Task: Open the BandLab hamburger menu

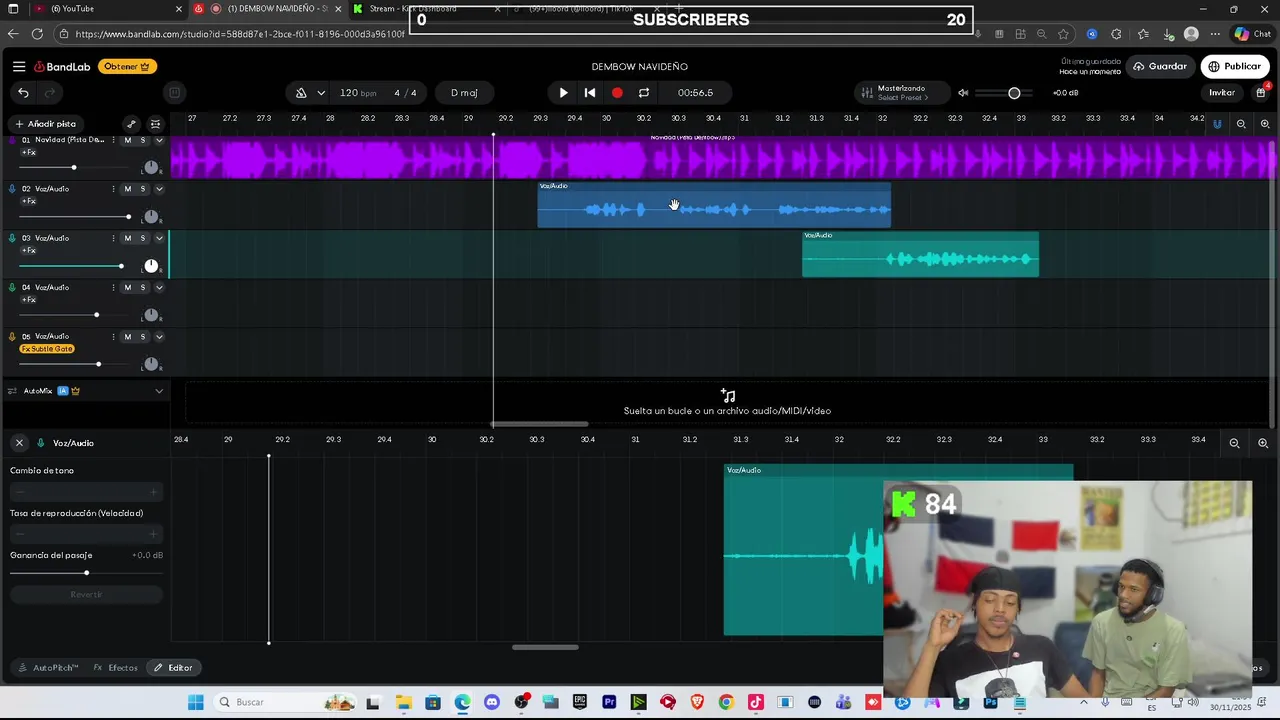Action: click(x=19, y=67)
